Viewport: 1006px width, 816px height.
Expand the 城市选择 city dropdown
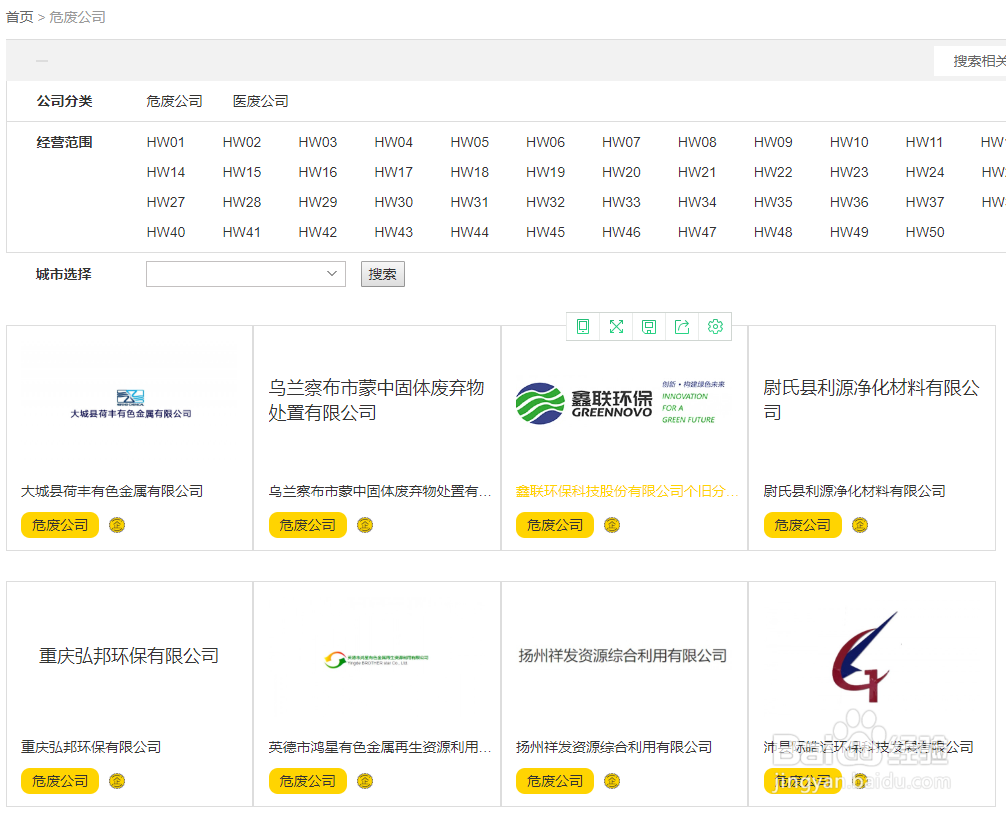pyautogui.click(x=246, y=274)
